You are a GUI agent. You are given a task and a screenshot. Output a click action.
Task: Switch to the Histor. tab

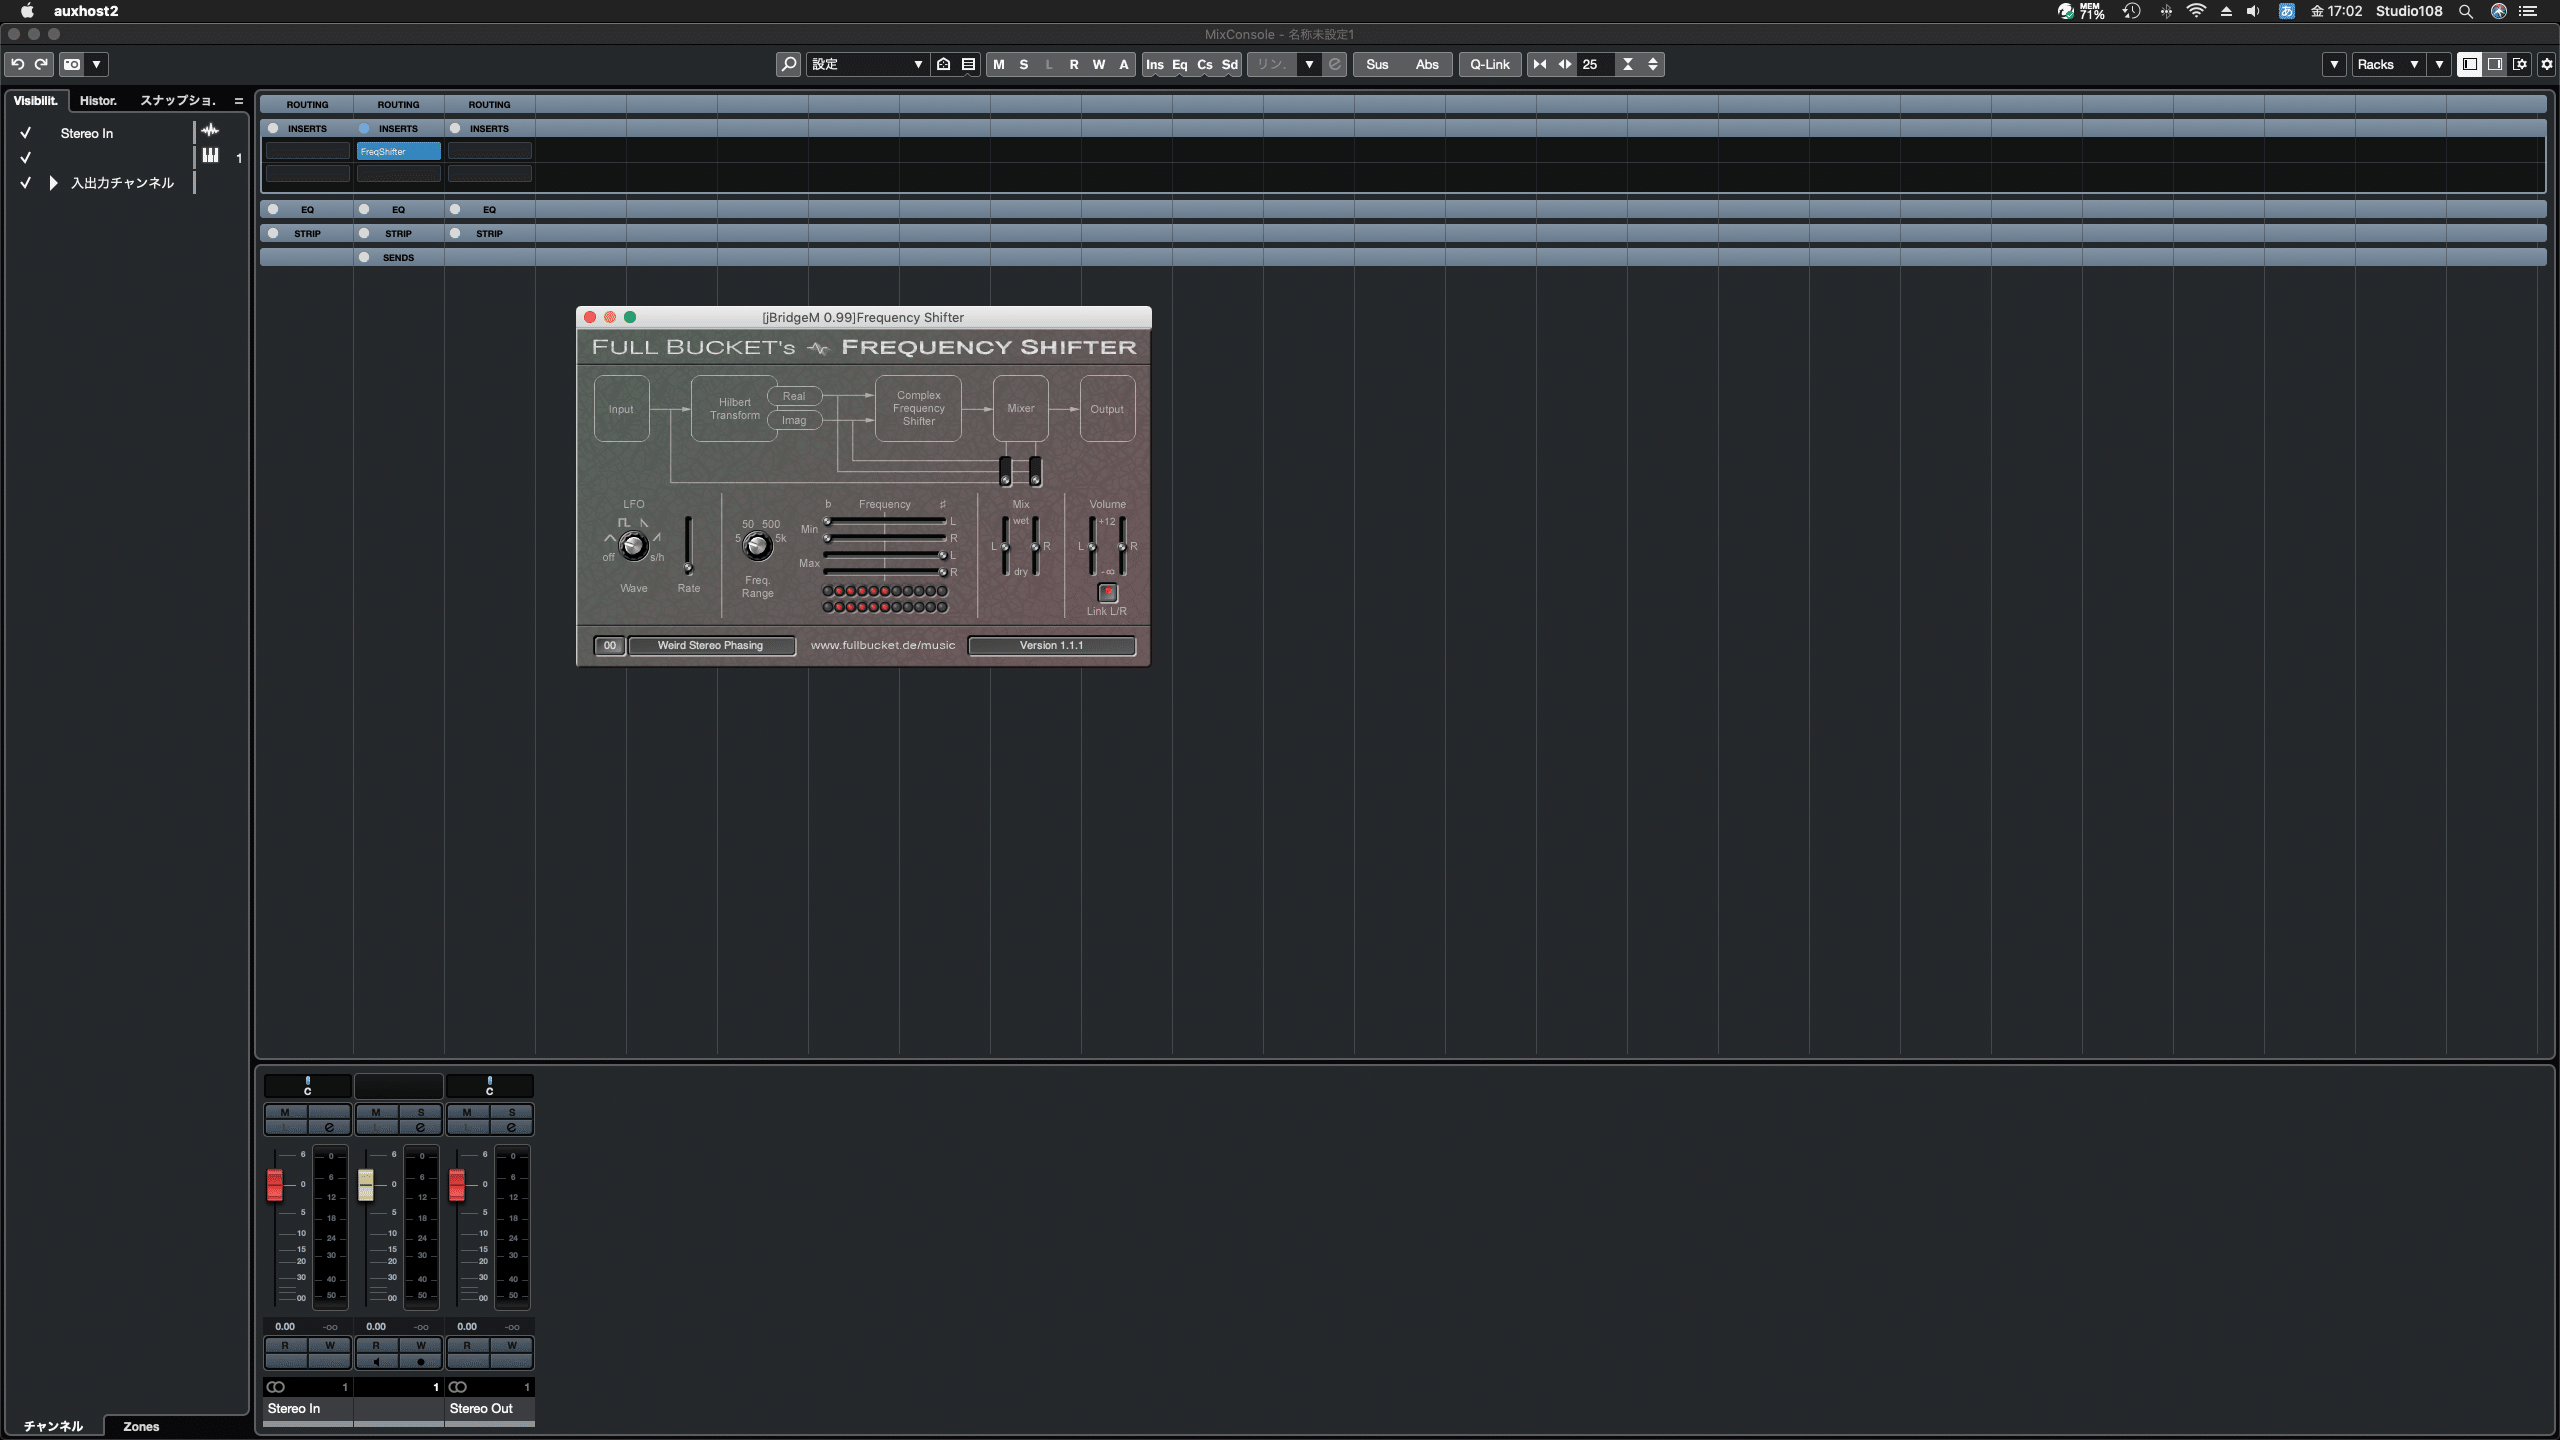98,100
